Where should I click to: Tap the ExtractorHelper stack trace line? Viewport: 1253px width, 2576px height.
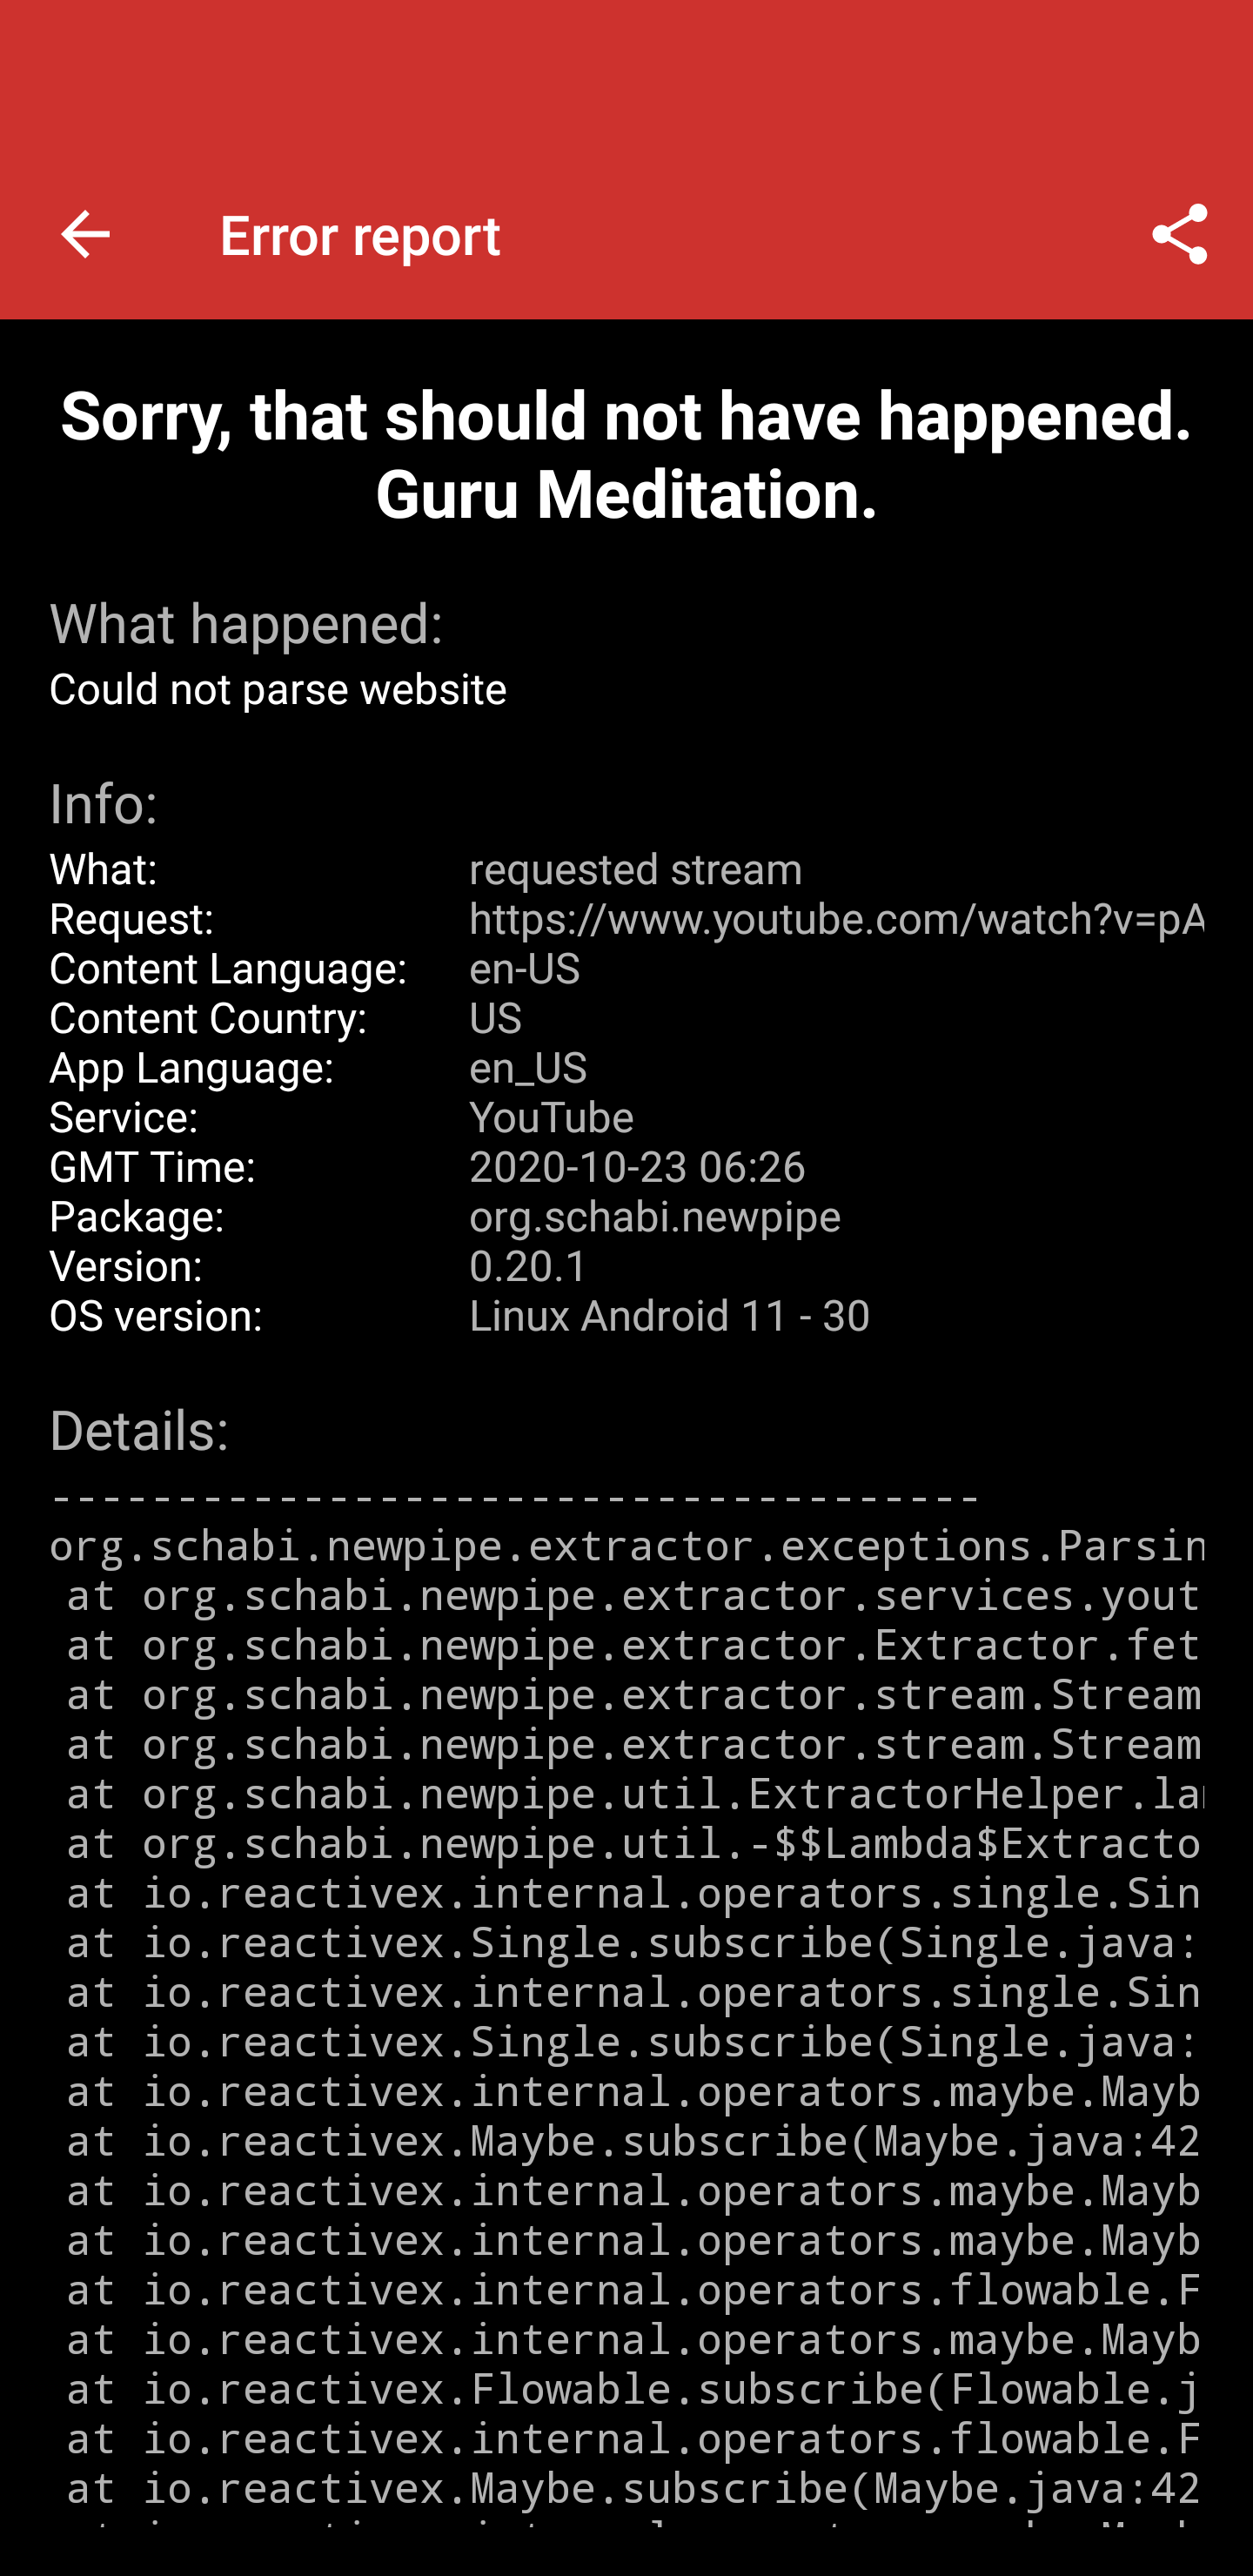pyautogui.click(x=634, y=1793)
